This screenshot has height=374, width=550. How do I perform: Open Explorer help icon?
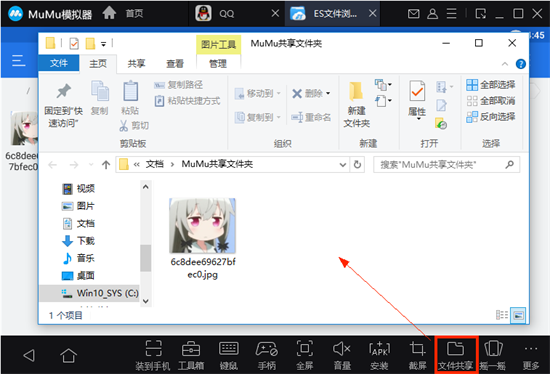pos(521,64)
